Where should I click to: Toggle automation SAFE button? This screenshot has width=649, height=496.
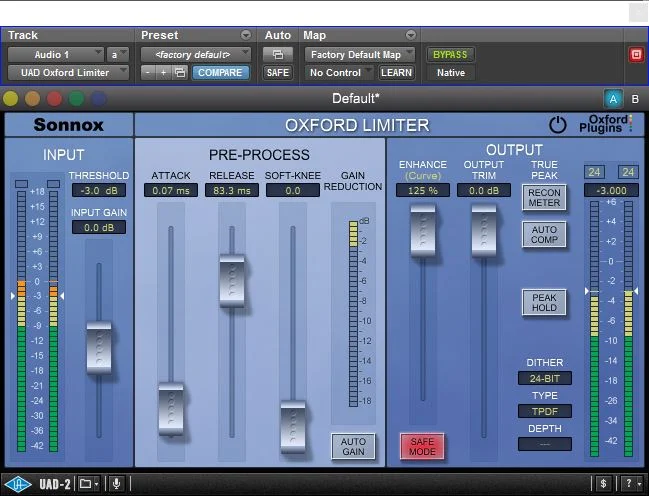pos(278,72)
